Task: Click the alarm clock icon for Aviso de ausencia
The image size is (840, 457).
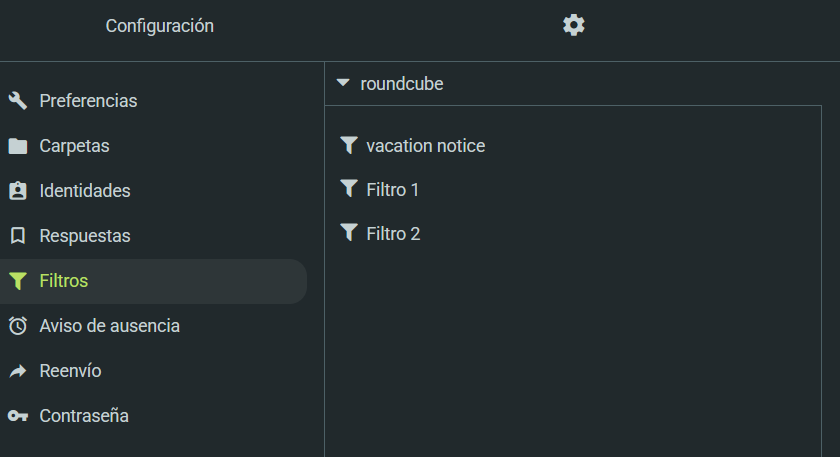Action: point(18,326)
